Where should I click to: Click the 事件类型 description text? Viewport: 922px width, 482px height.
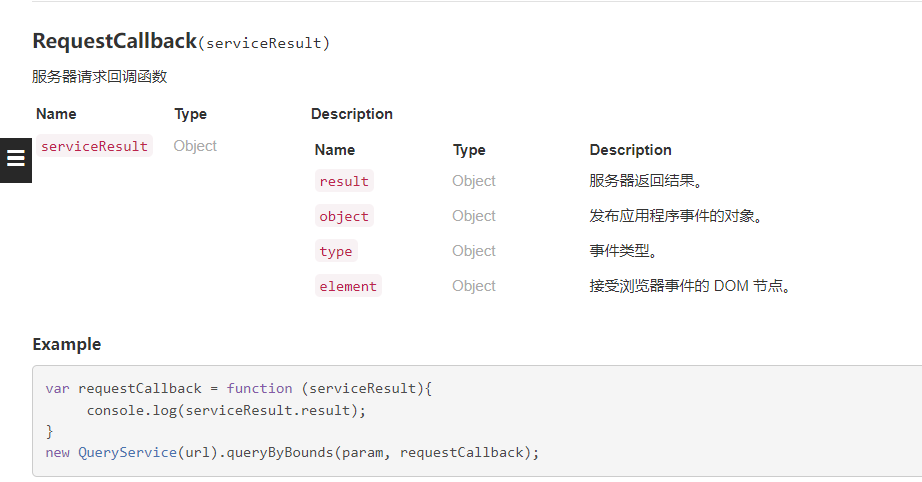pos(623,251)
